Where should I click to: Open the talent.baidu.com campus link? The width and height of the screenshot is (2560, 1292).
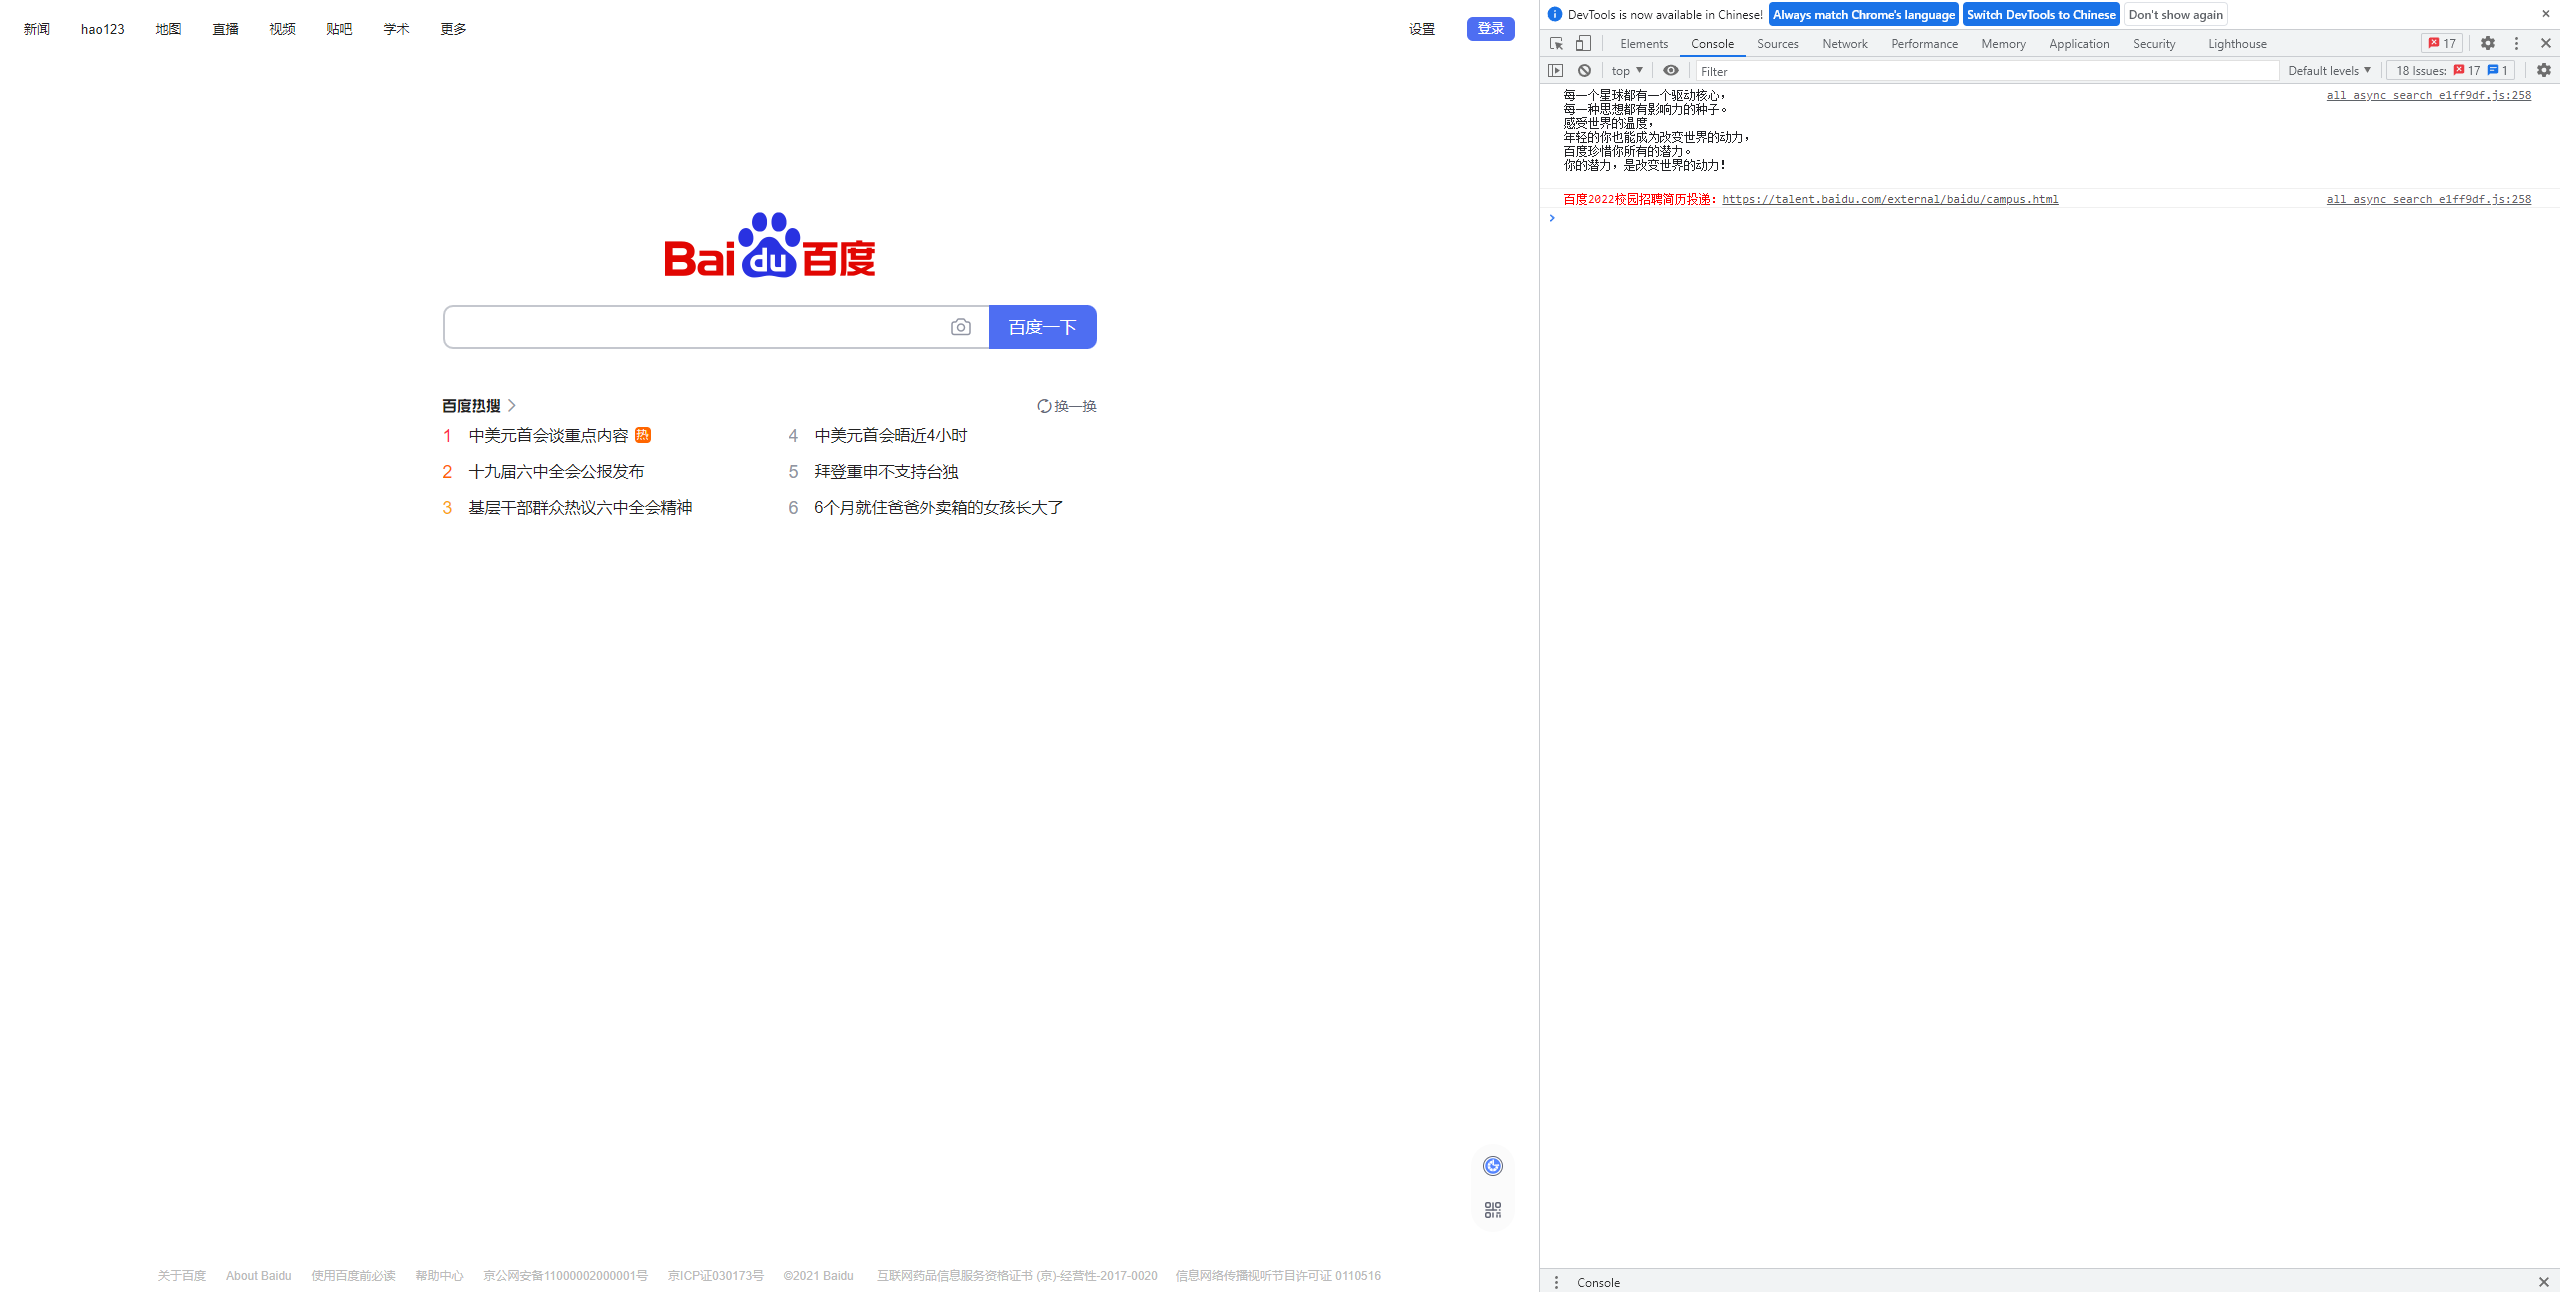pyautogui.click(x=1889, y=199)
